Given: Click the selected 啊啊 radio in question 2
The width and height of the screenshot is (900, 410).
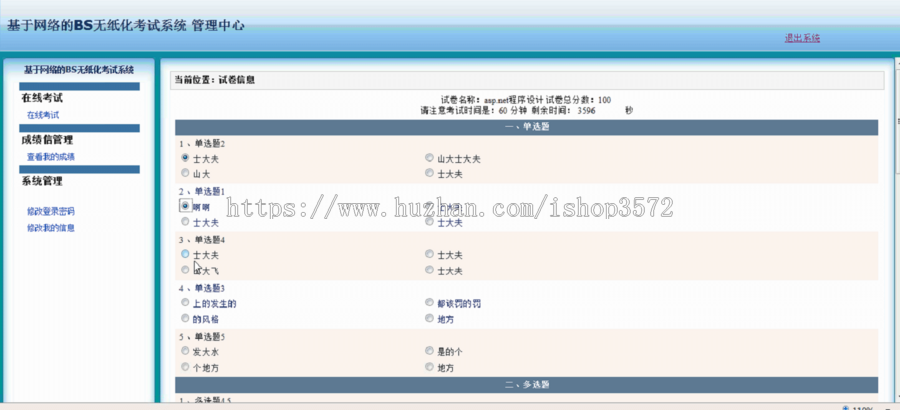Looking at the screenshot, I should pyautogui.click(x=185, y=205).
